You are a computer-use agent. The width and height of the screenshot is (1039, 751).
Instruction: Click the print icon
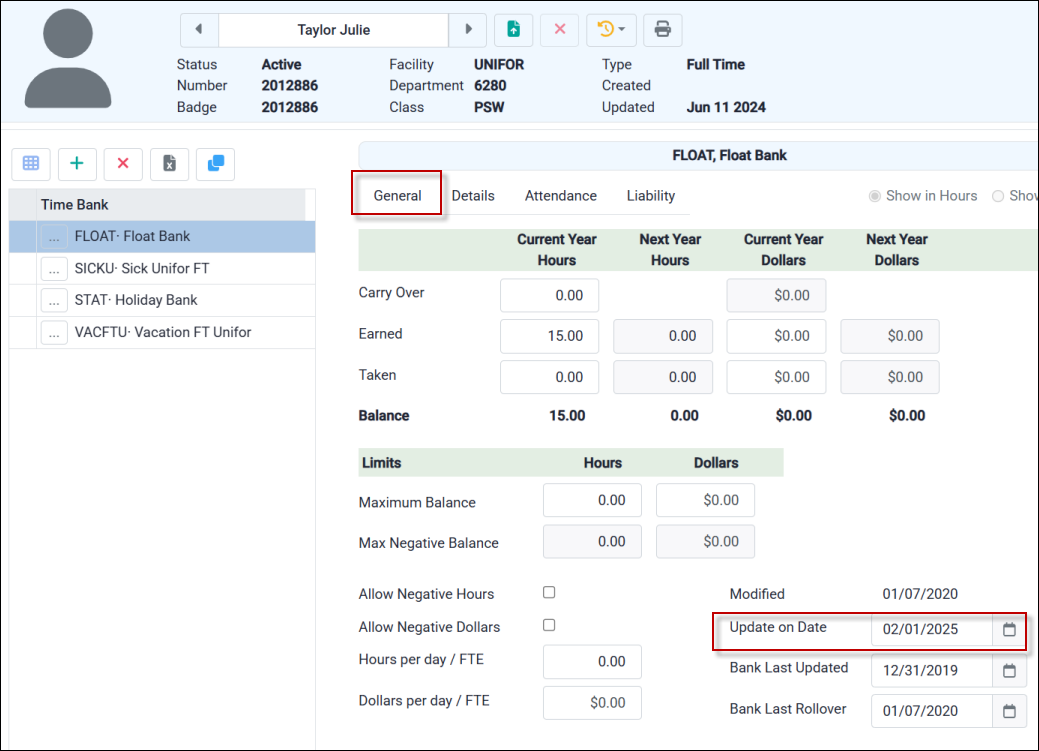[663, 29]
